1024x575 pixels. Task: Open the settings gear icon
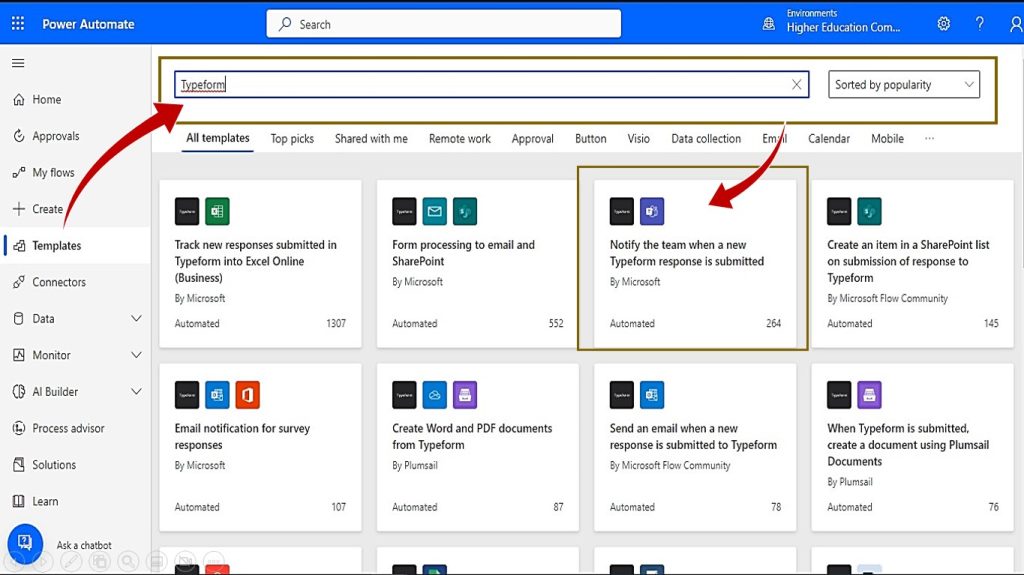click(x=944, y=24)
